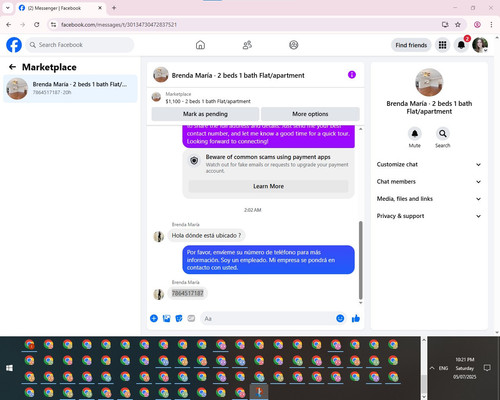The image size is (500, 400).
Task: Open the Home feed icon
Action: pos(200,45)
